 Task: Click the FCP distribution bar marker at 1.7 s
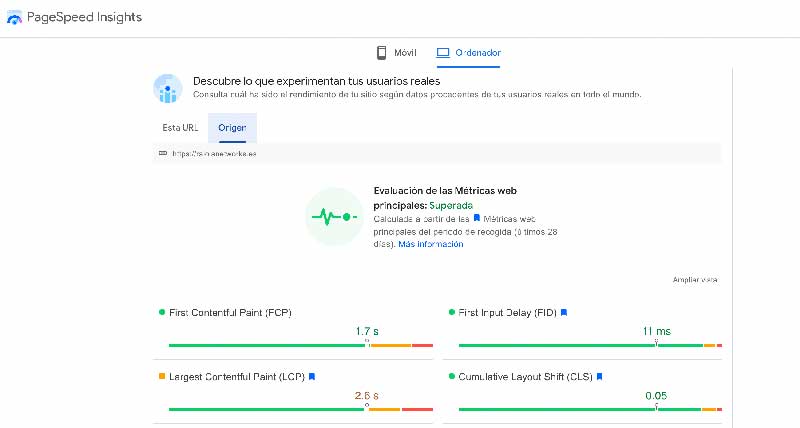pos(367,344)
